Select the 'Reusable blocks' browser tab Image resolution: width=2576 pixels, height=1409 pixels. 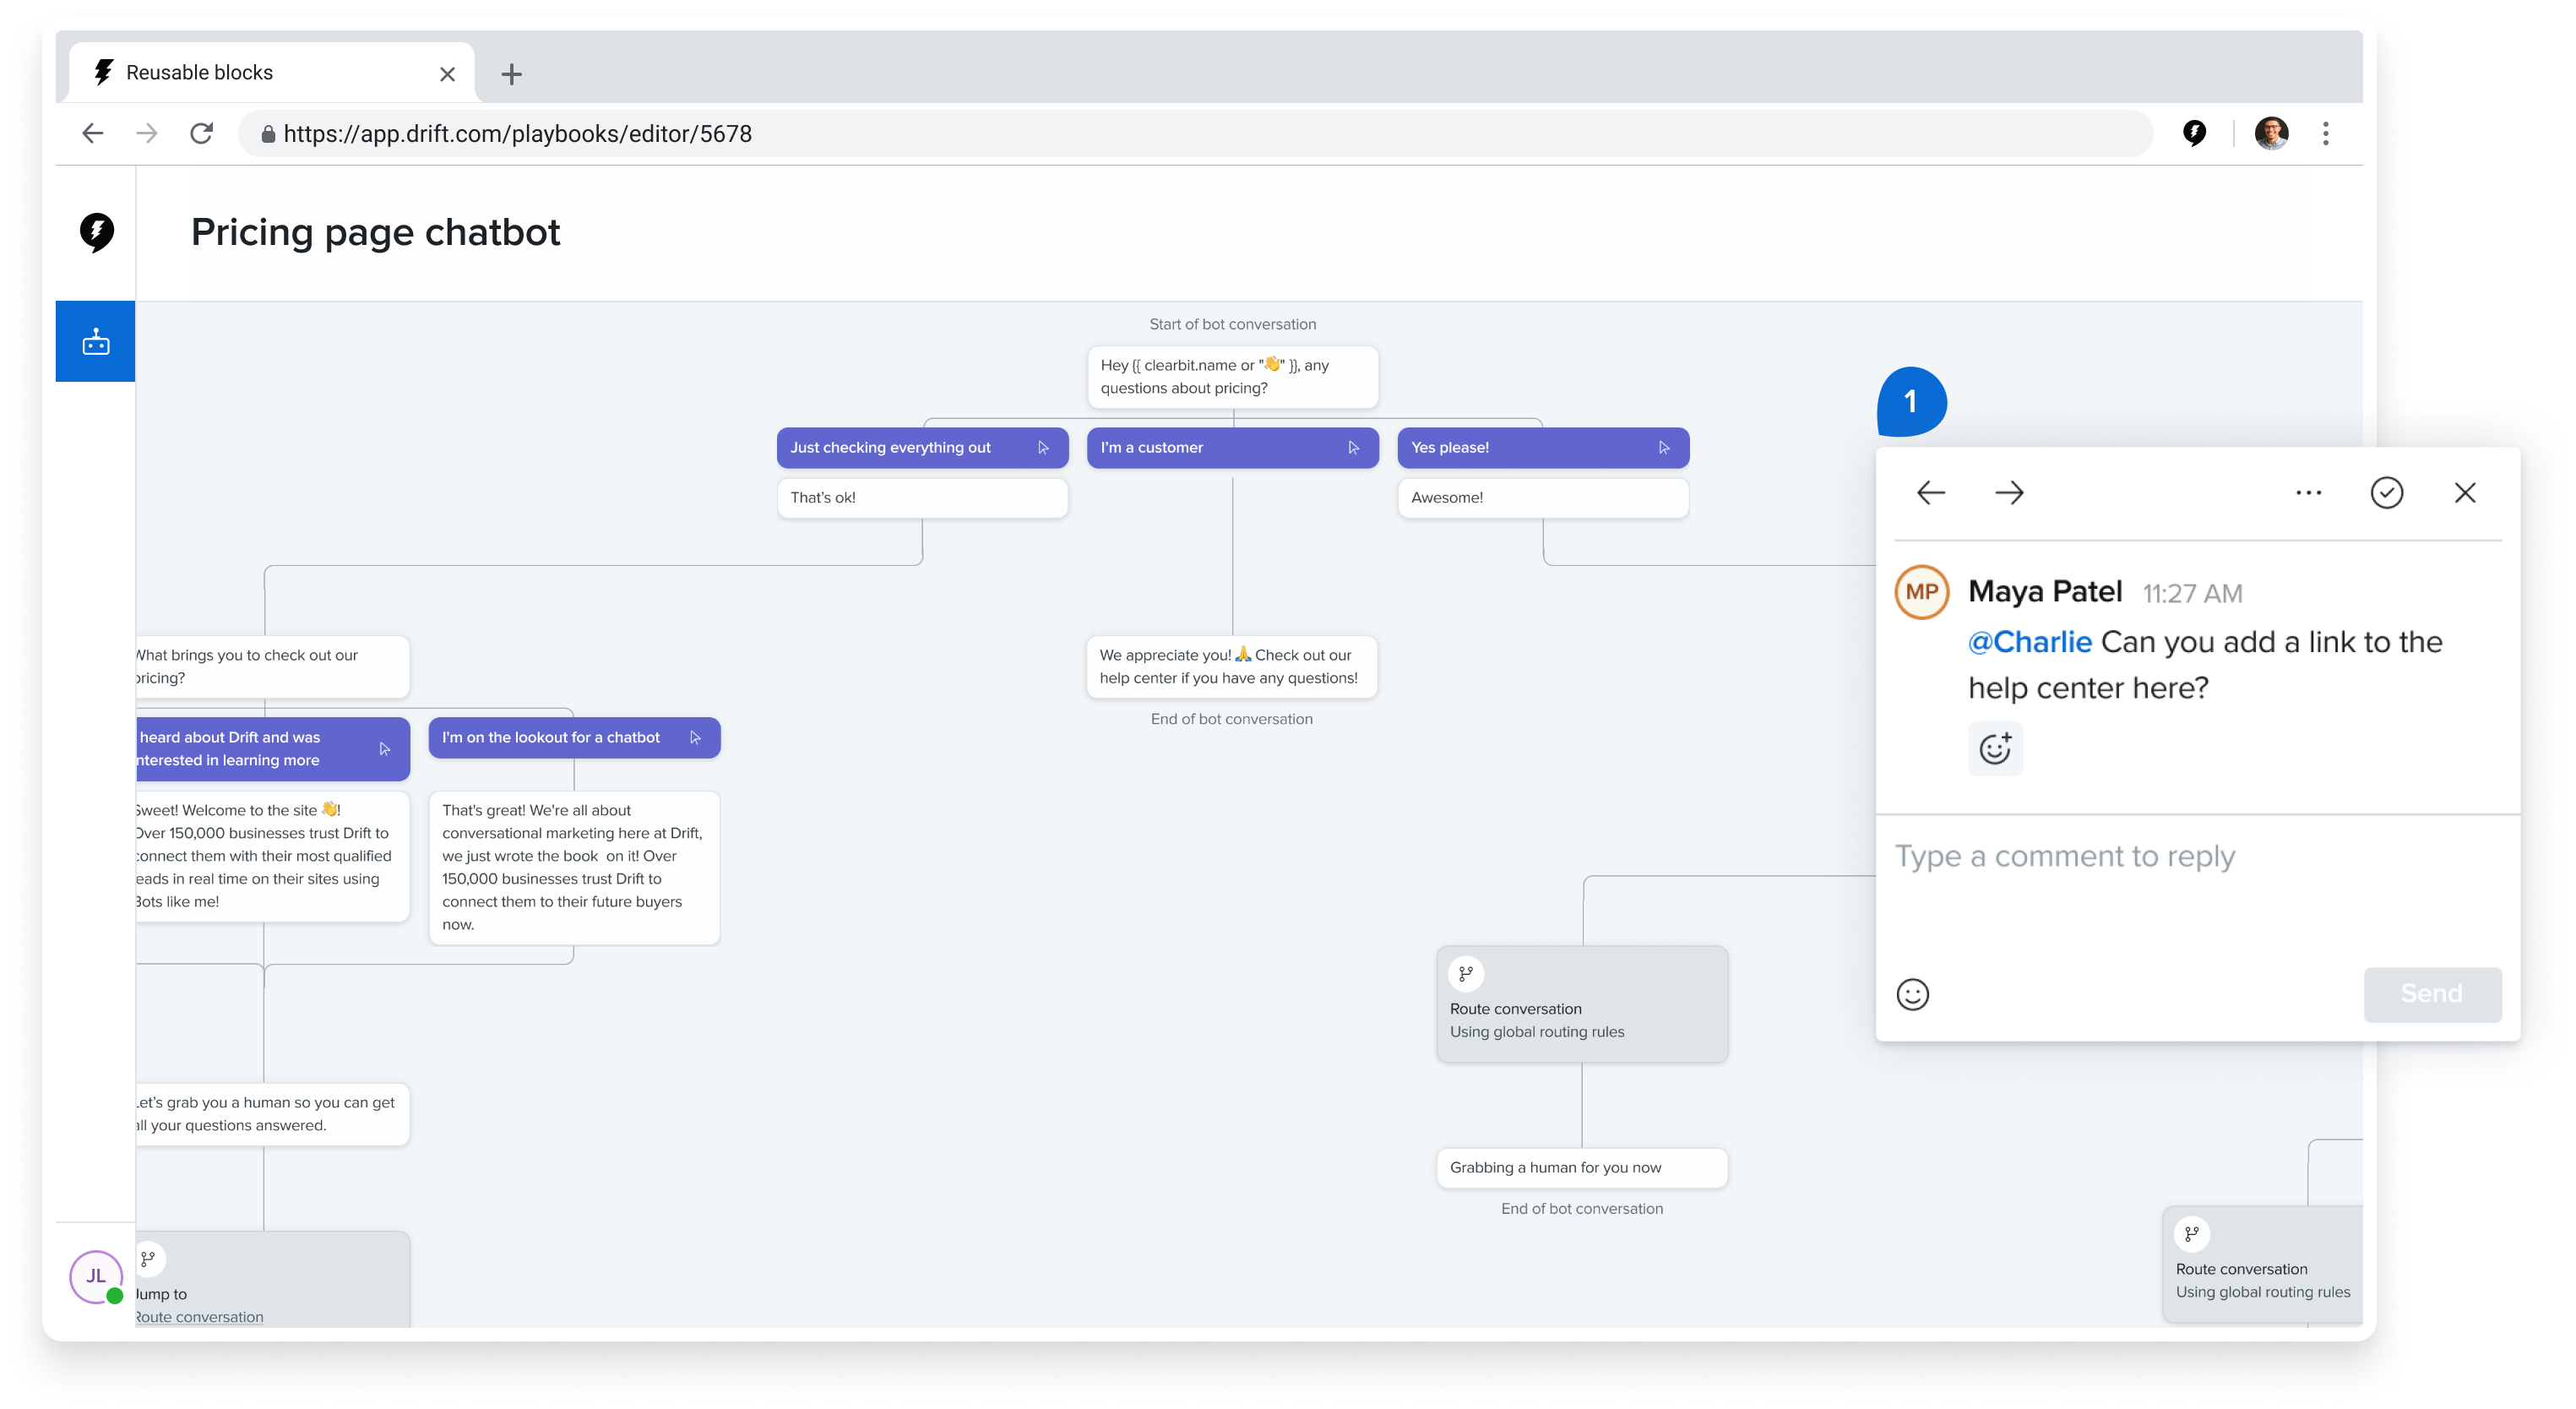[265, 73]
